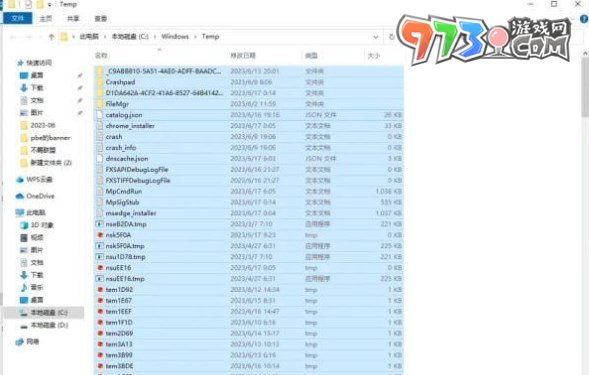
Task: Open the address bar history dropdown
Action: coord(376,37)
